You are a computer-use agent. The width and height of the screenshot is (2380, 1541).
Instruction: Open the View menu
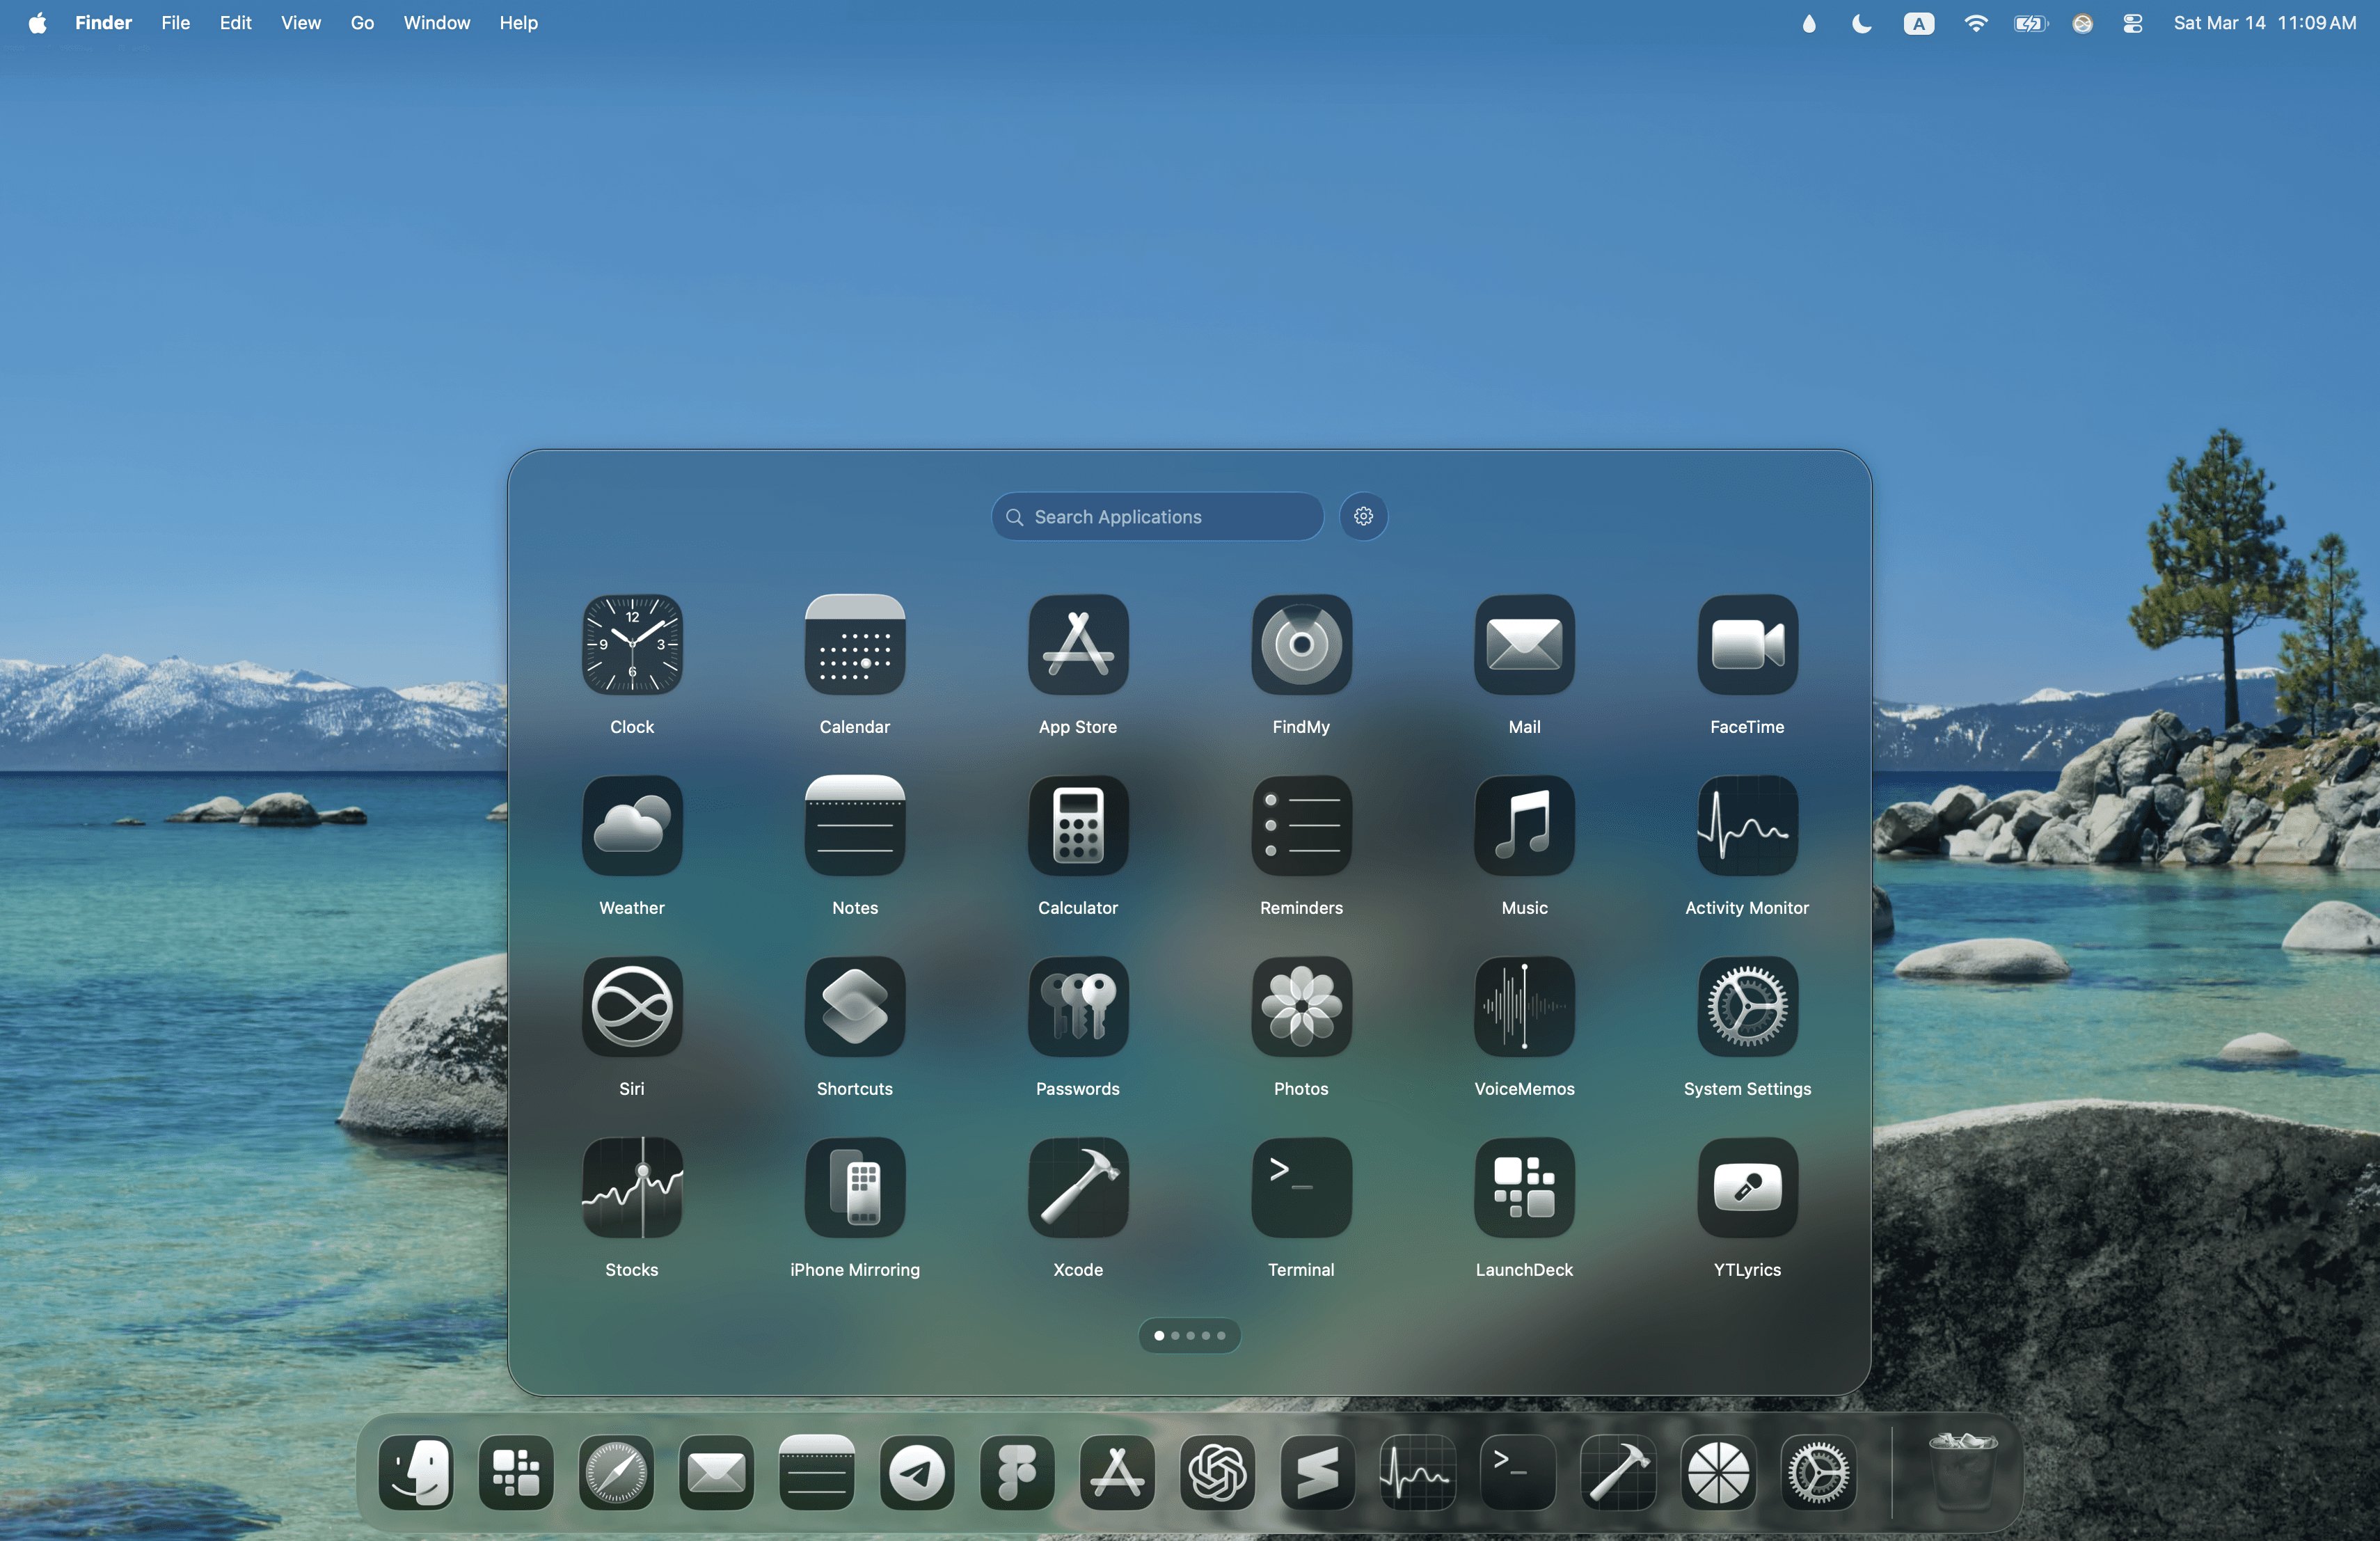pyautogui.click(x=300, y=23)
